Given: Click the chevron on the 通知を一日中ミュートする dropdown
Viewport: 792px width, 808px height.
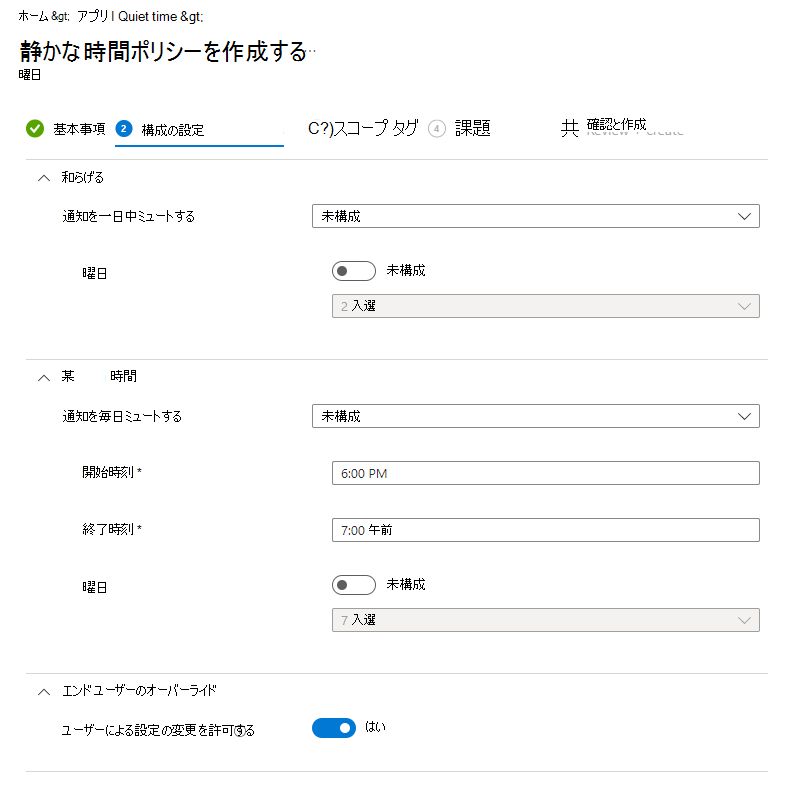Looking at the screenshot, I should click(744, 215).
